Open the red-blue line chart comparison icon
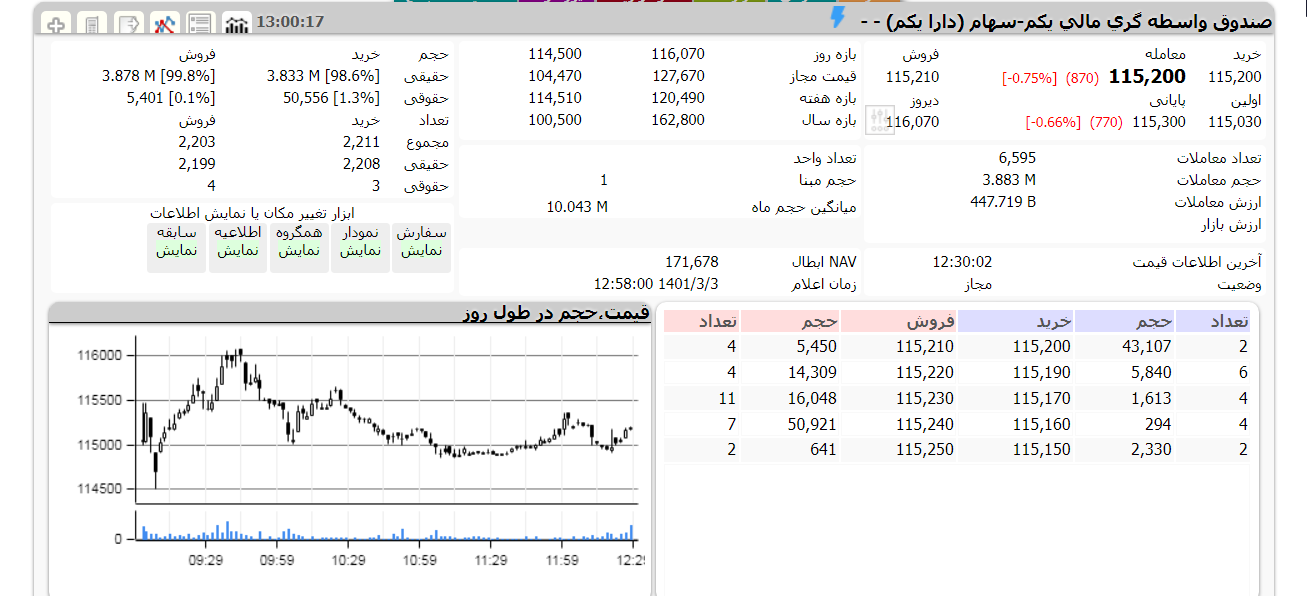Screen dimensions: 1307x596 click(x=164, y=23)
